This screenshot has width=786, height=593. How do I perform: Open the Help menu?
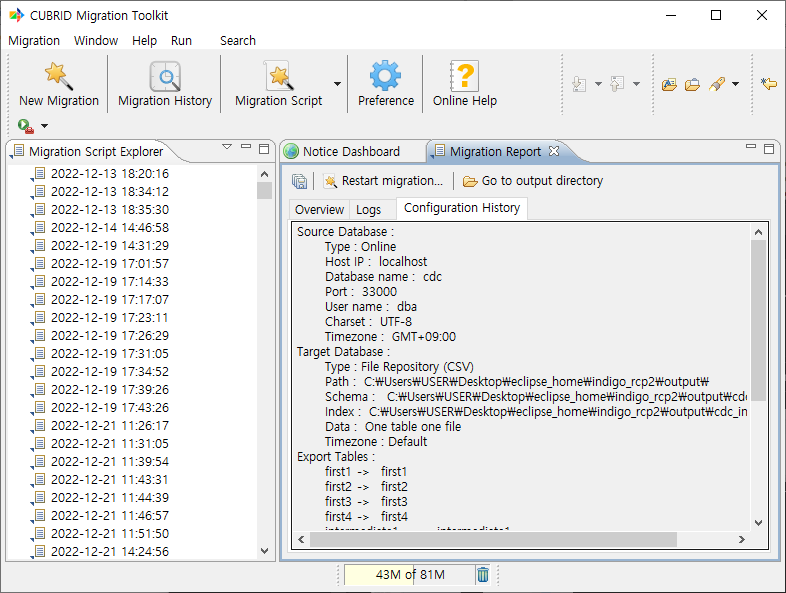click(144, 41)
